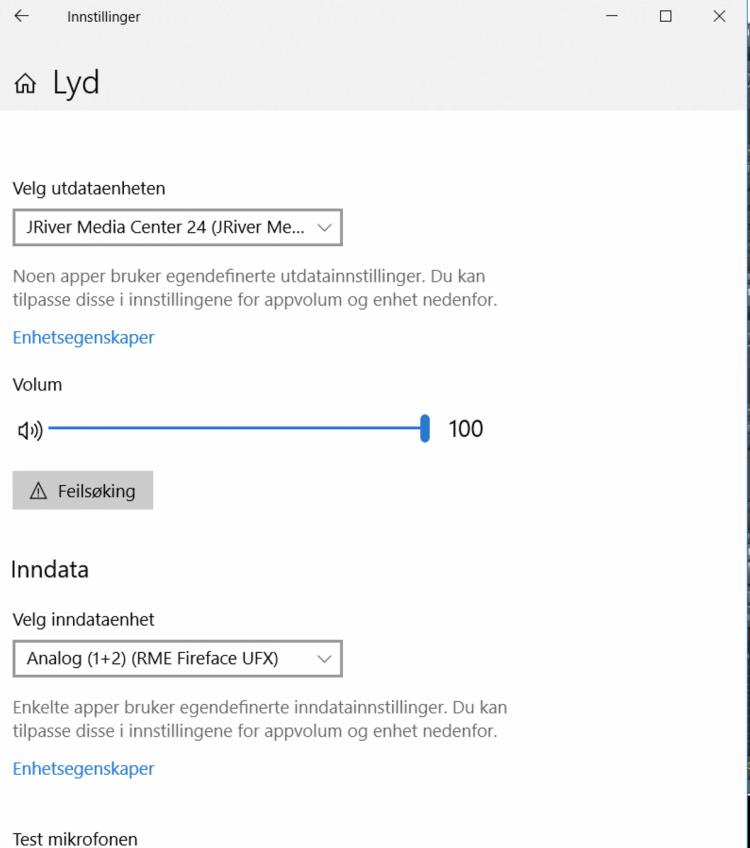Viewport: 750px width, 848px height.
Task: Click the Lyd page heading
Action: pyautogui.click(x=76, y=83)
